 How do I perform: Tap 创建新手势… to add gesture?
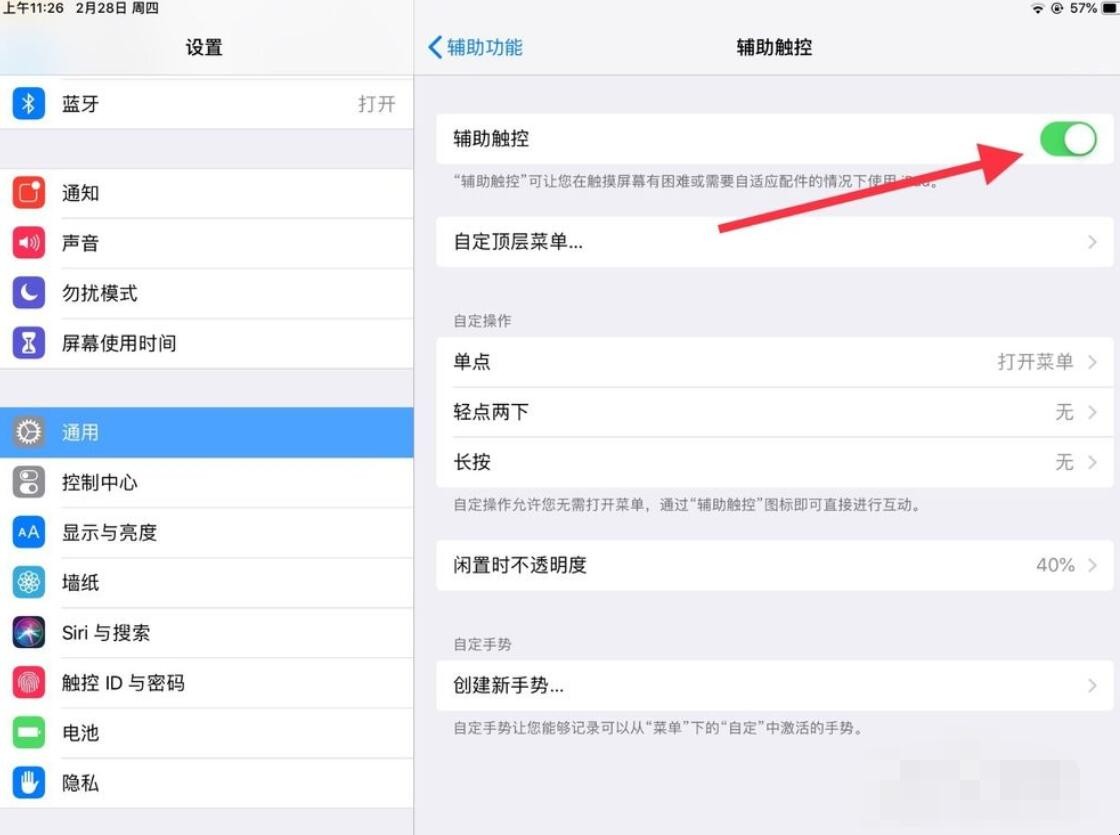774,686
